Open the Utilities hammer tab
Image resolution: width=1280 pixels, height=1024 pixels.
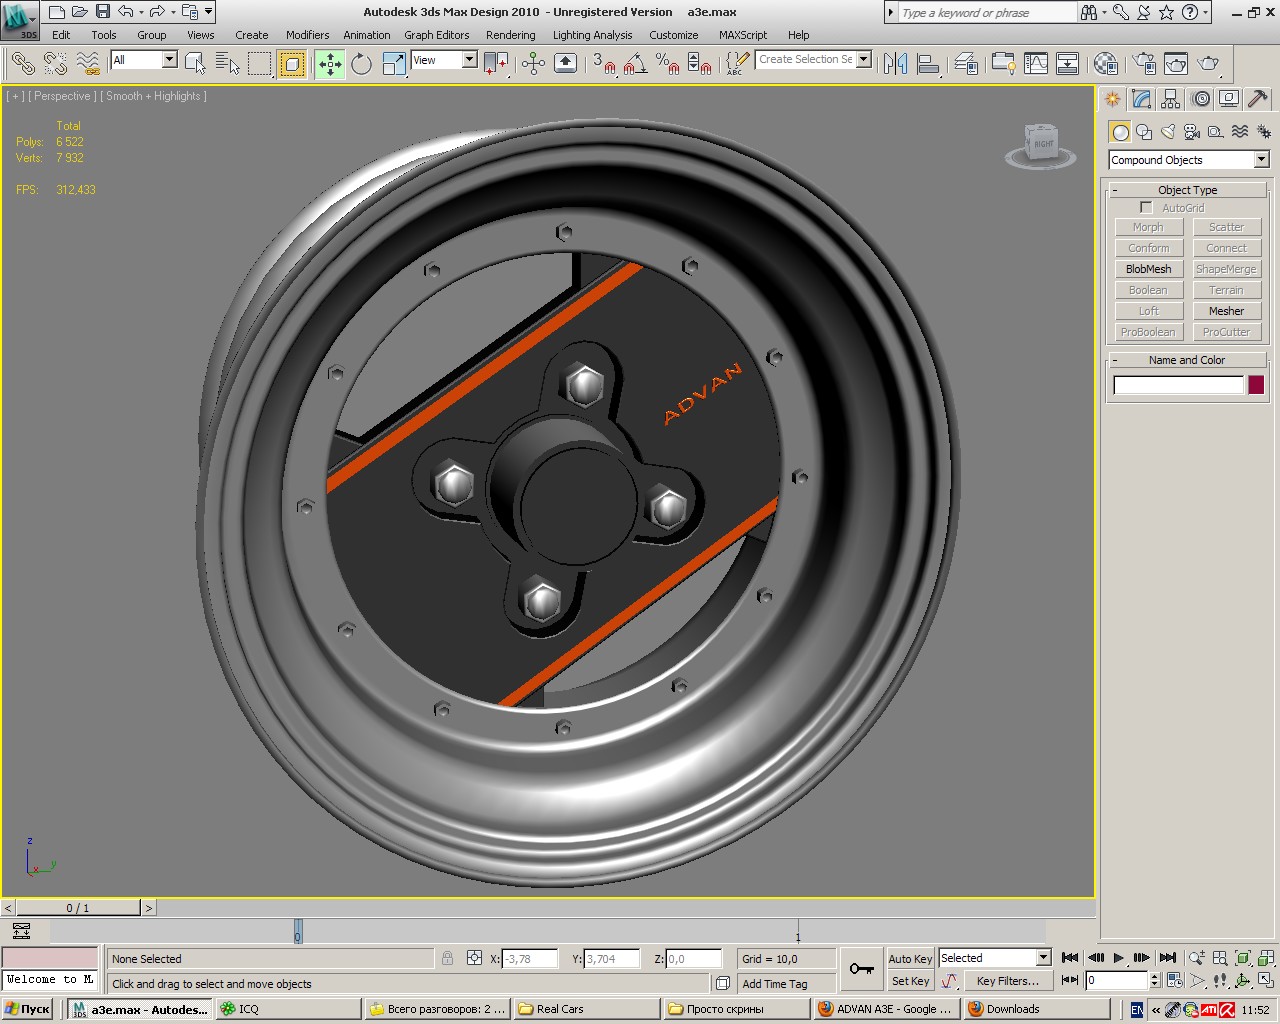[x=1258, y=99]
